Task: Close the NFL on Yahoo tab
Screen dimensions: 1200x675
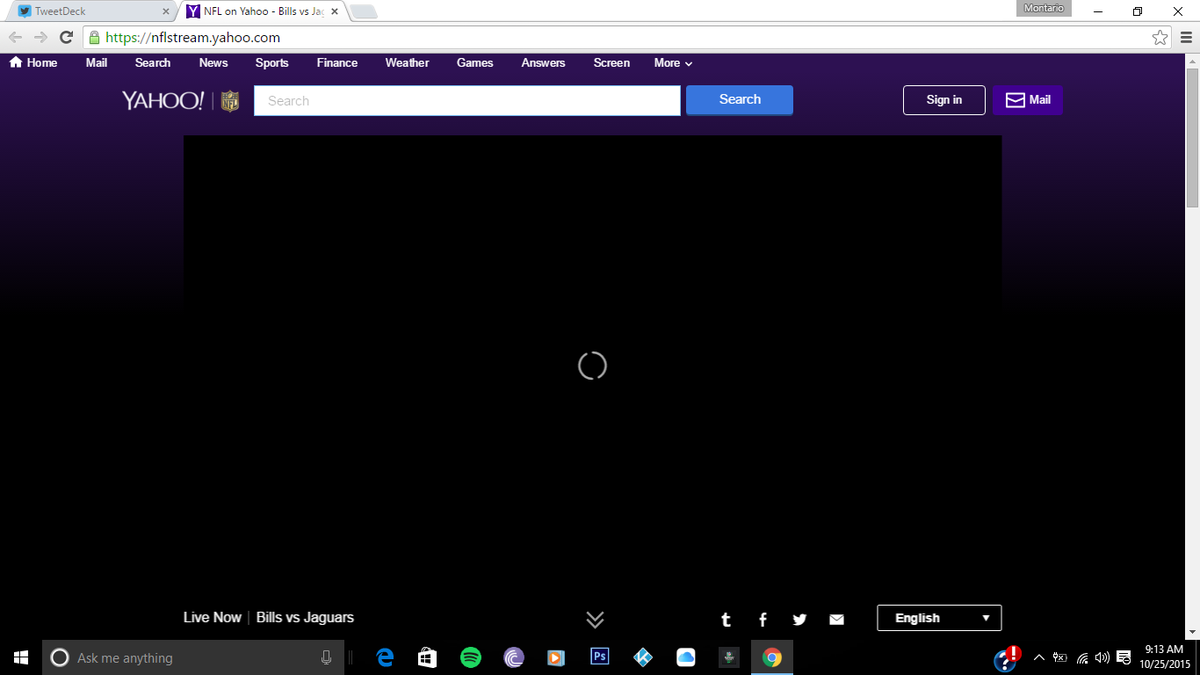Action: (x=335, y=12)
